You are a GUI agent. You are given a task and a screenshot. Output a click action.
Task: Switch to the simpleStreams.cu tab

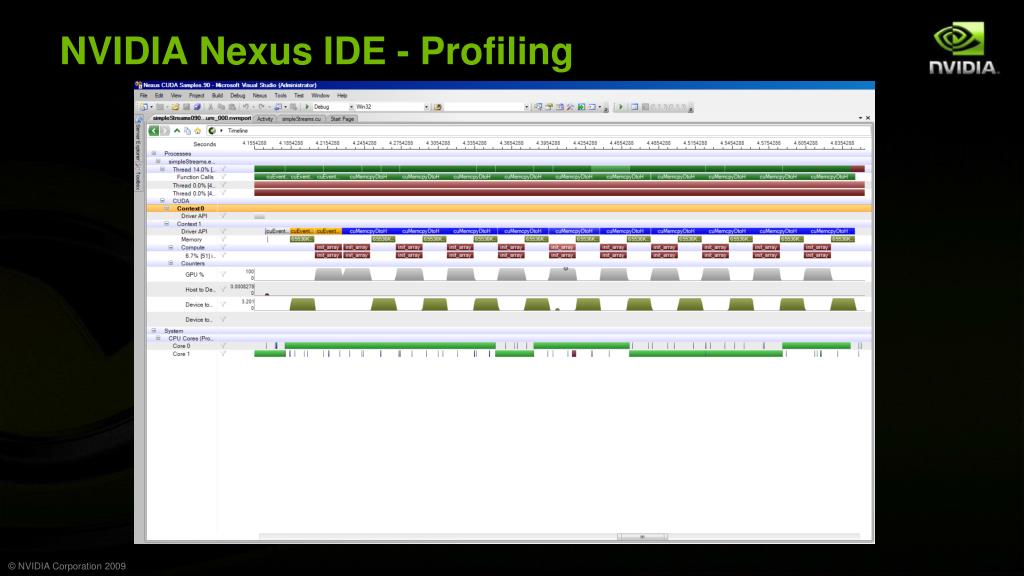(x=302, y=119)
